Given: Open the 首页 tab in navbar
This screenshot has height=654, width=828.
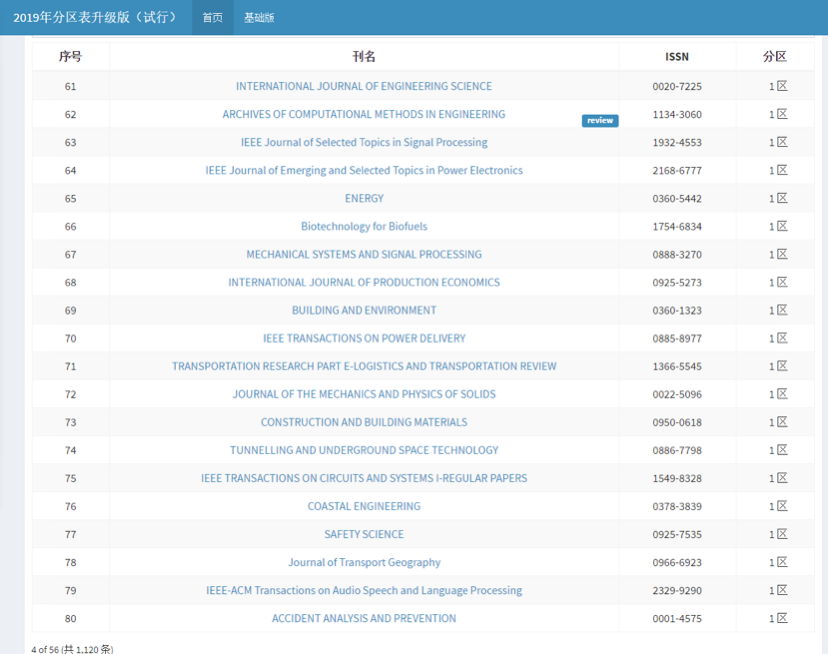Looking at the screenshot, I should [212, 17].
